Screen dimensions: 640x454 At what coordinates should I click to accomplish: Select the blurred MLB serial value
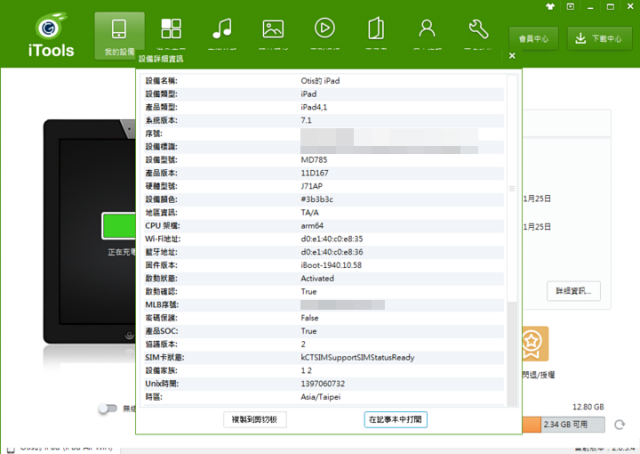(x=342, y=305)
